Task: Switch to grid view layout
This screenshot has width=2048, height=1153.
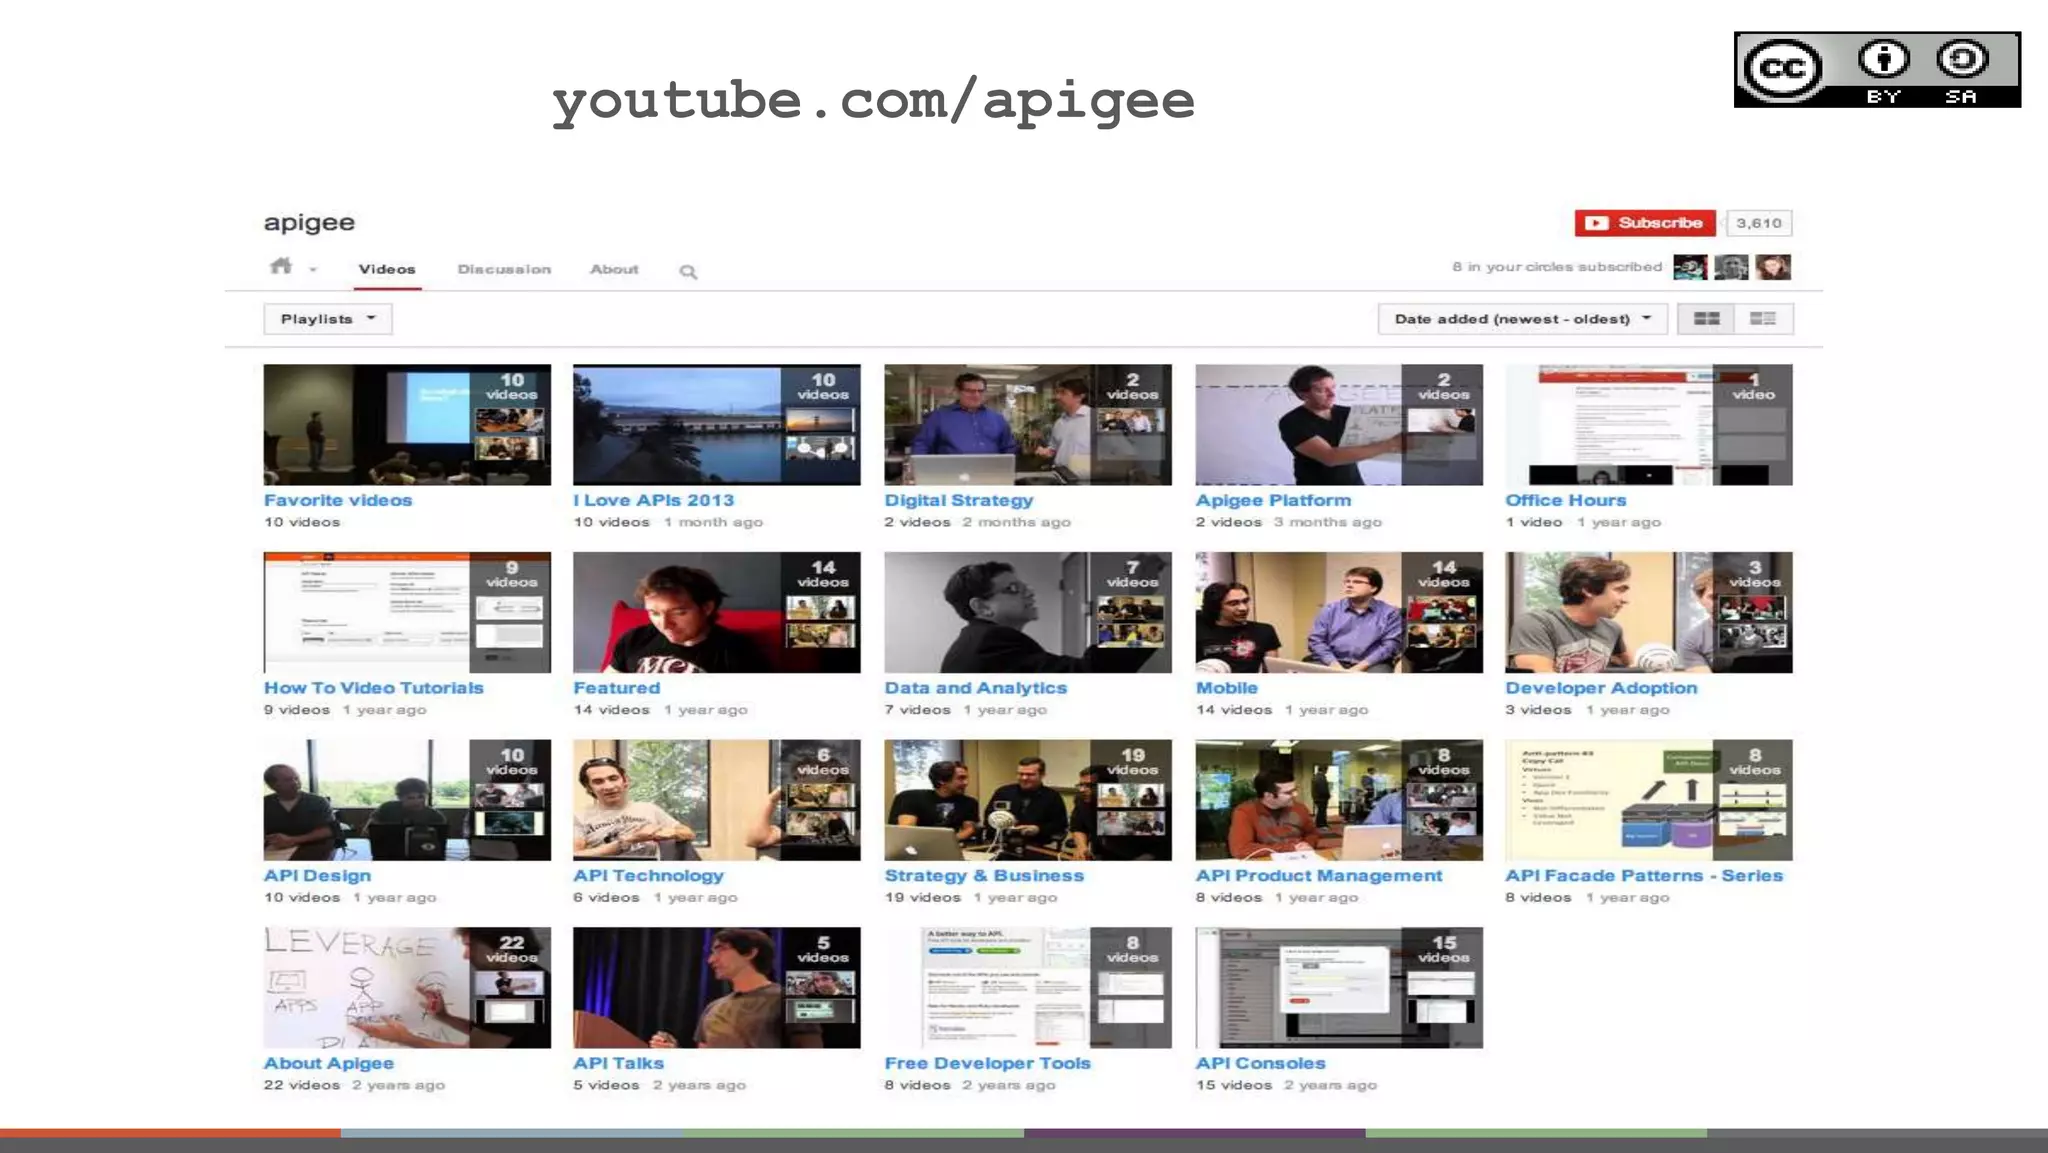Action: pos(1707,319)
